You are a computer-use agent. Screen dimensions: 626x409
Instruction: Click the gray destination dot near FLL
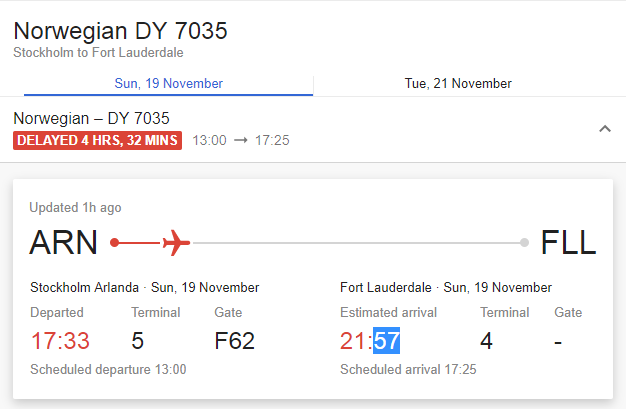tap(525, 242)
